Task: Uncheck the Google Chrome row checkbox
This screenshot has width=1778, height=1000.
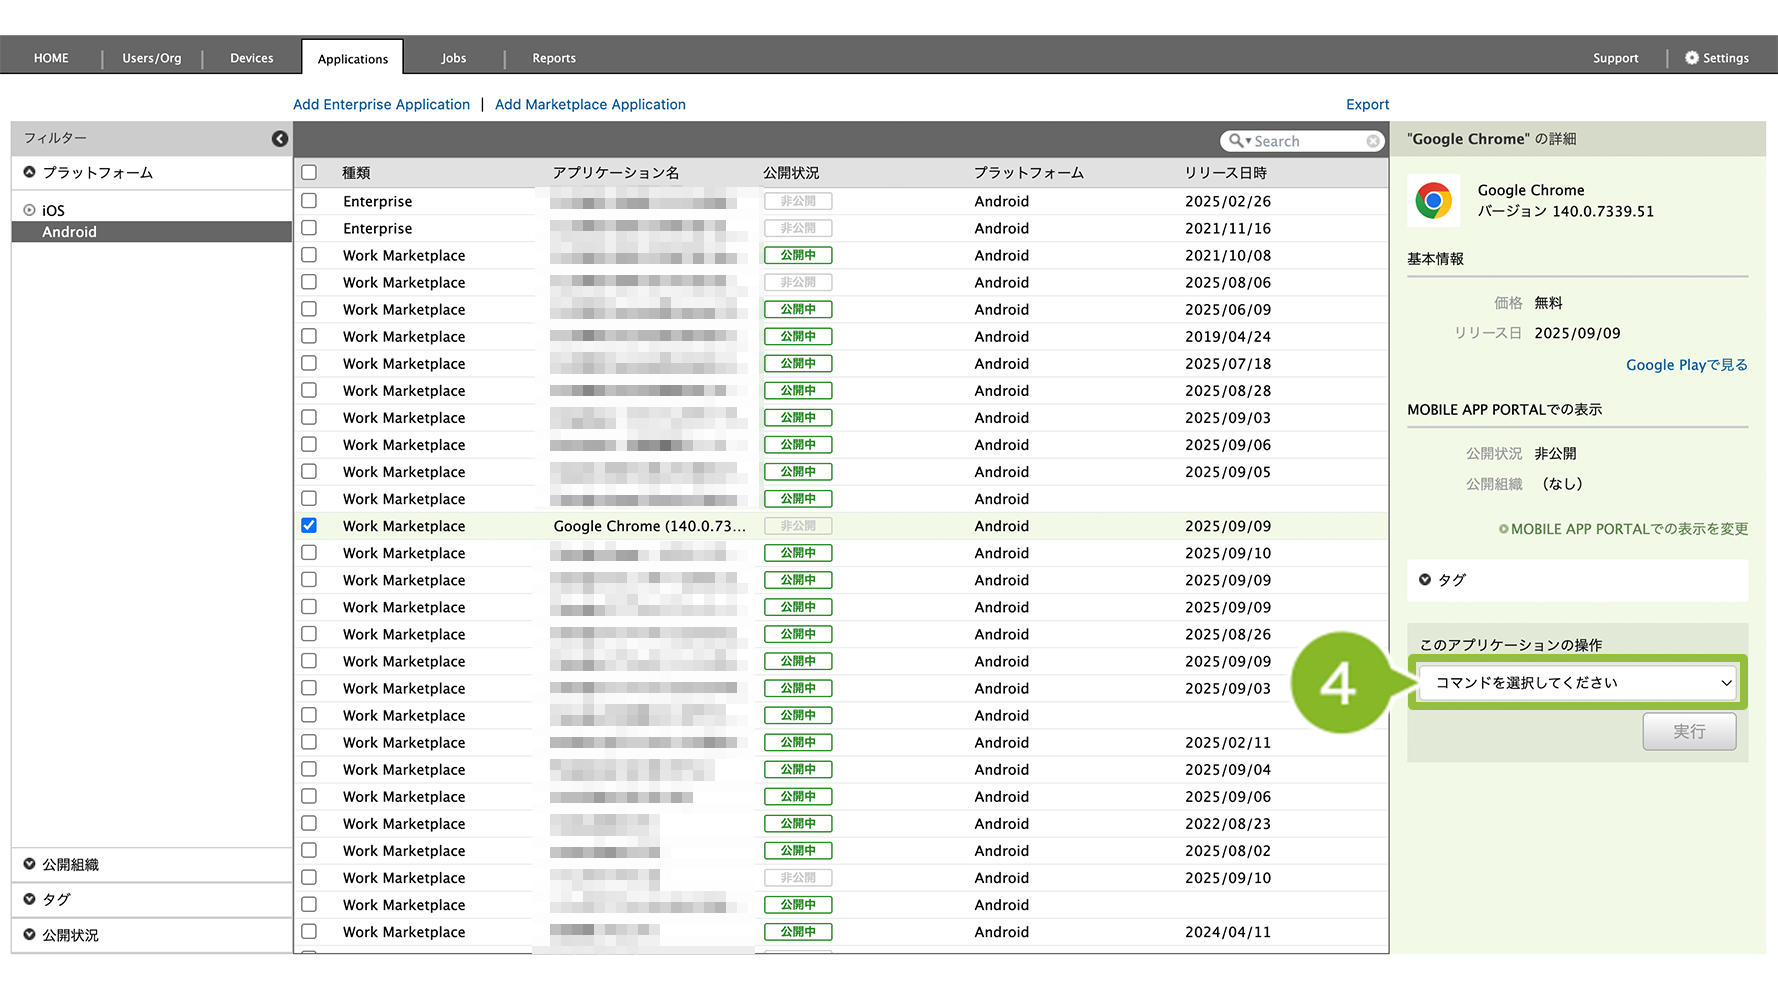Action: click(x=309, y=526)
